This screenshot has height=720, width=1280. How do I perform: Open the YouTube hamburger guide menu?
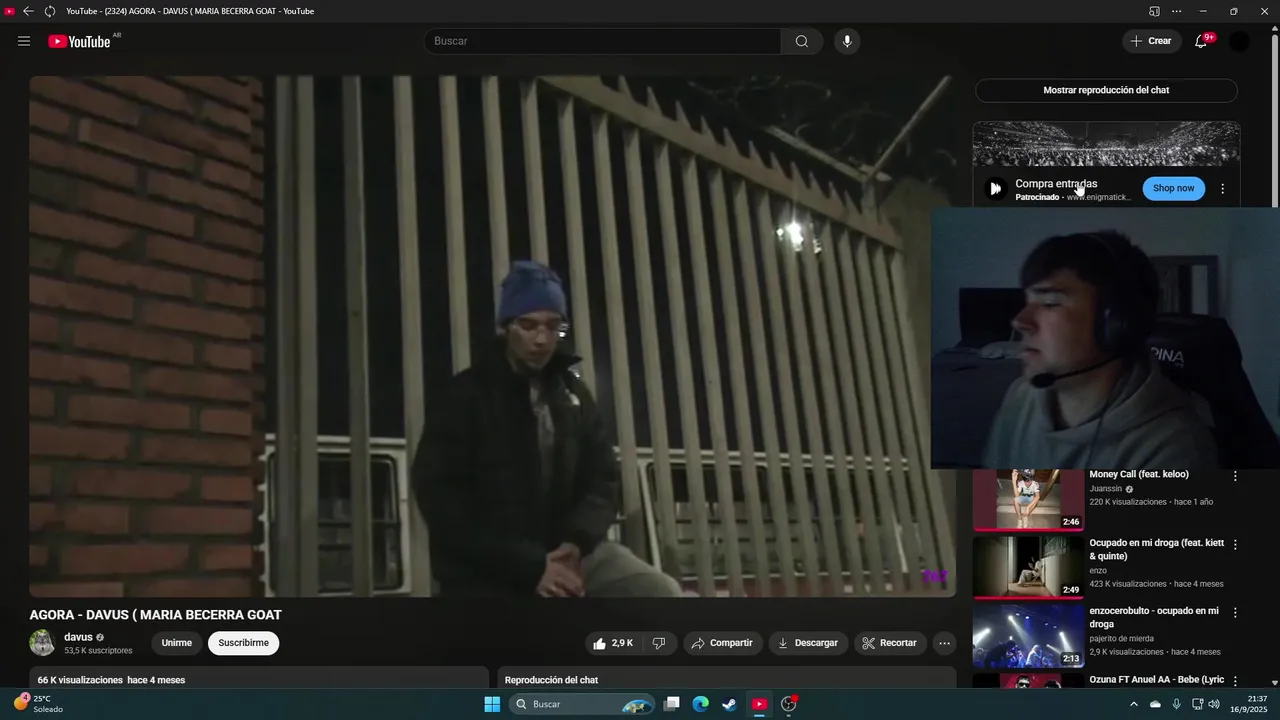[24, 41]
